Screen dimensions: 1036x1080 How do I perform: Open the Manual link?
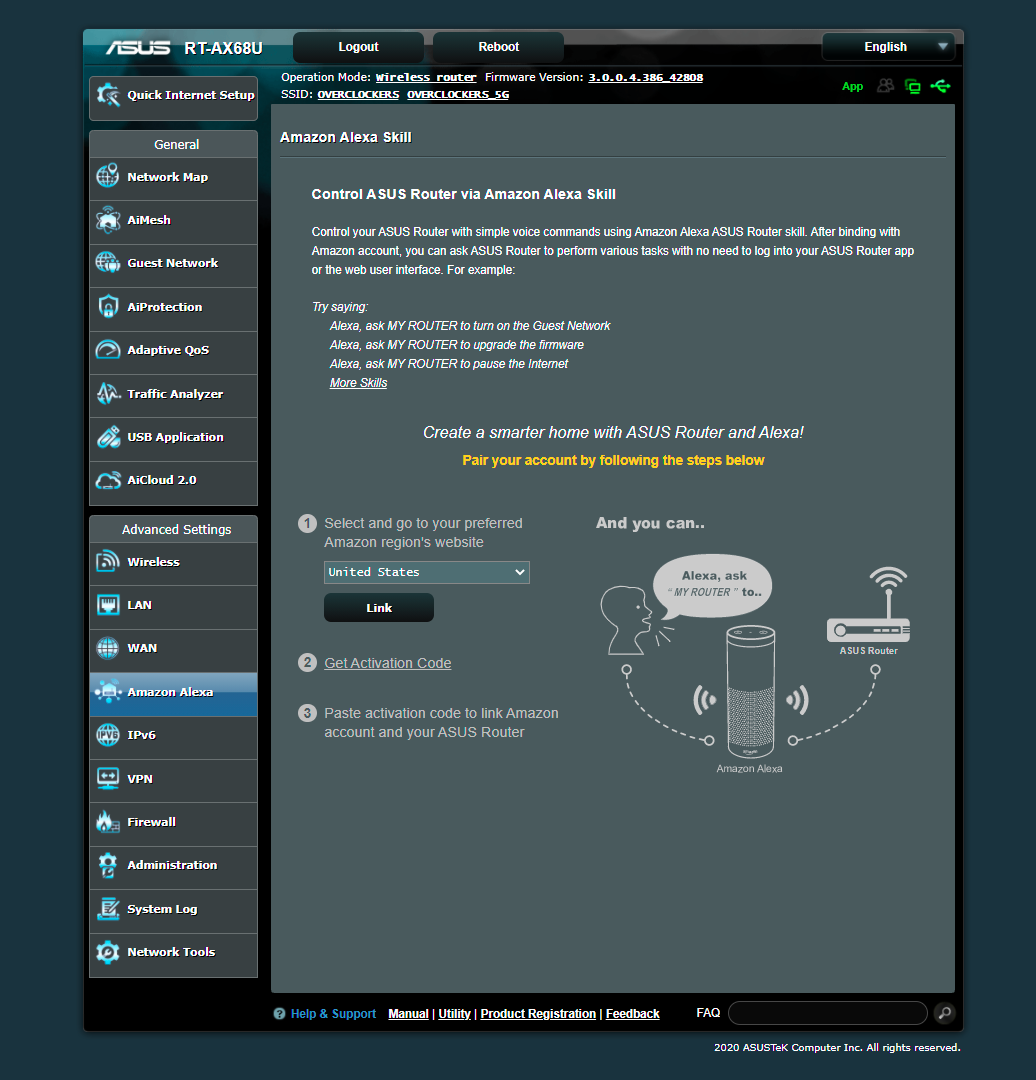(408, 1014)
